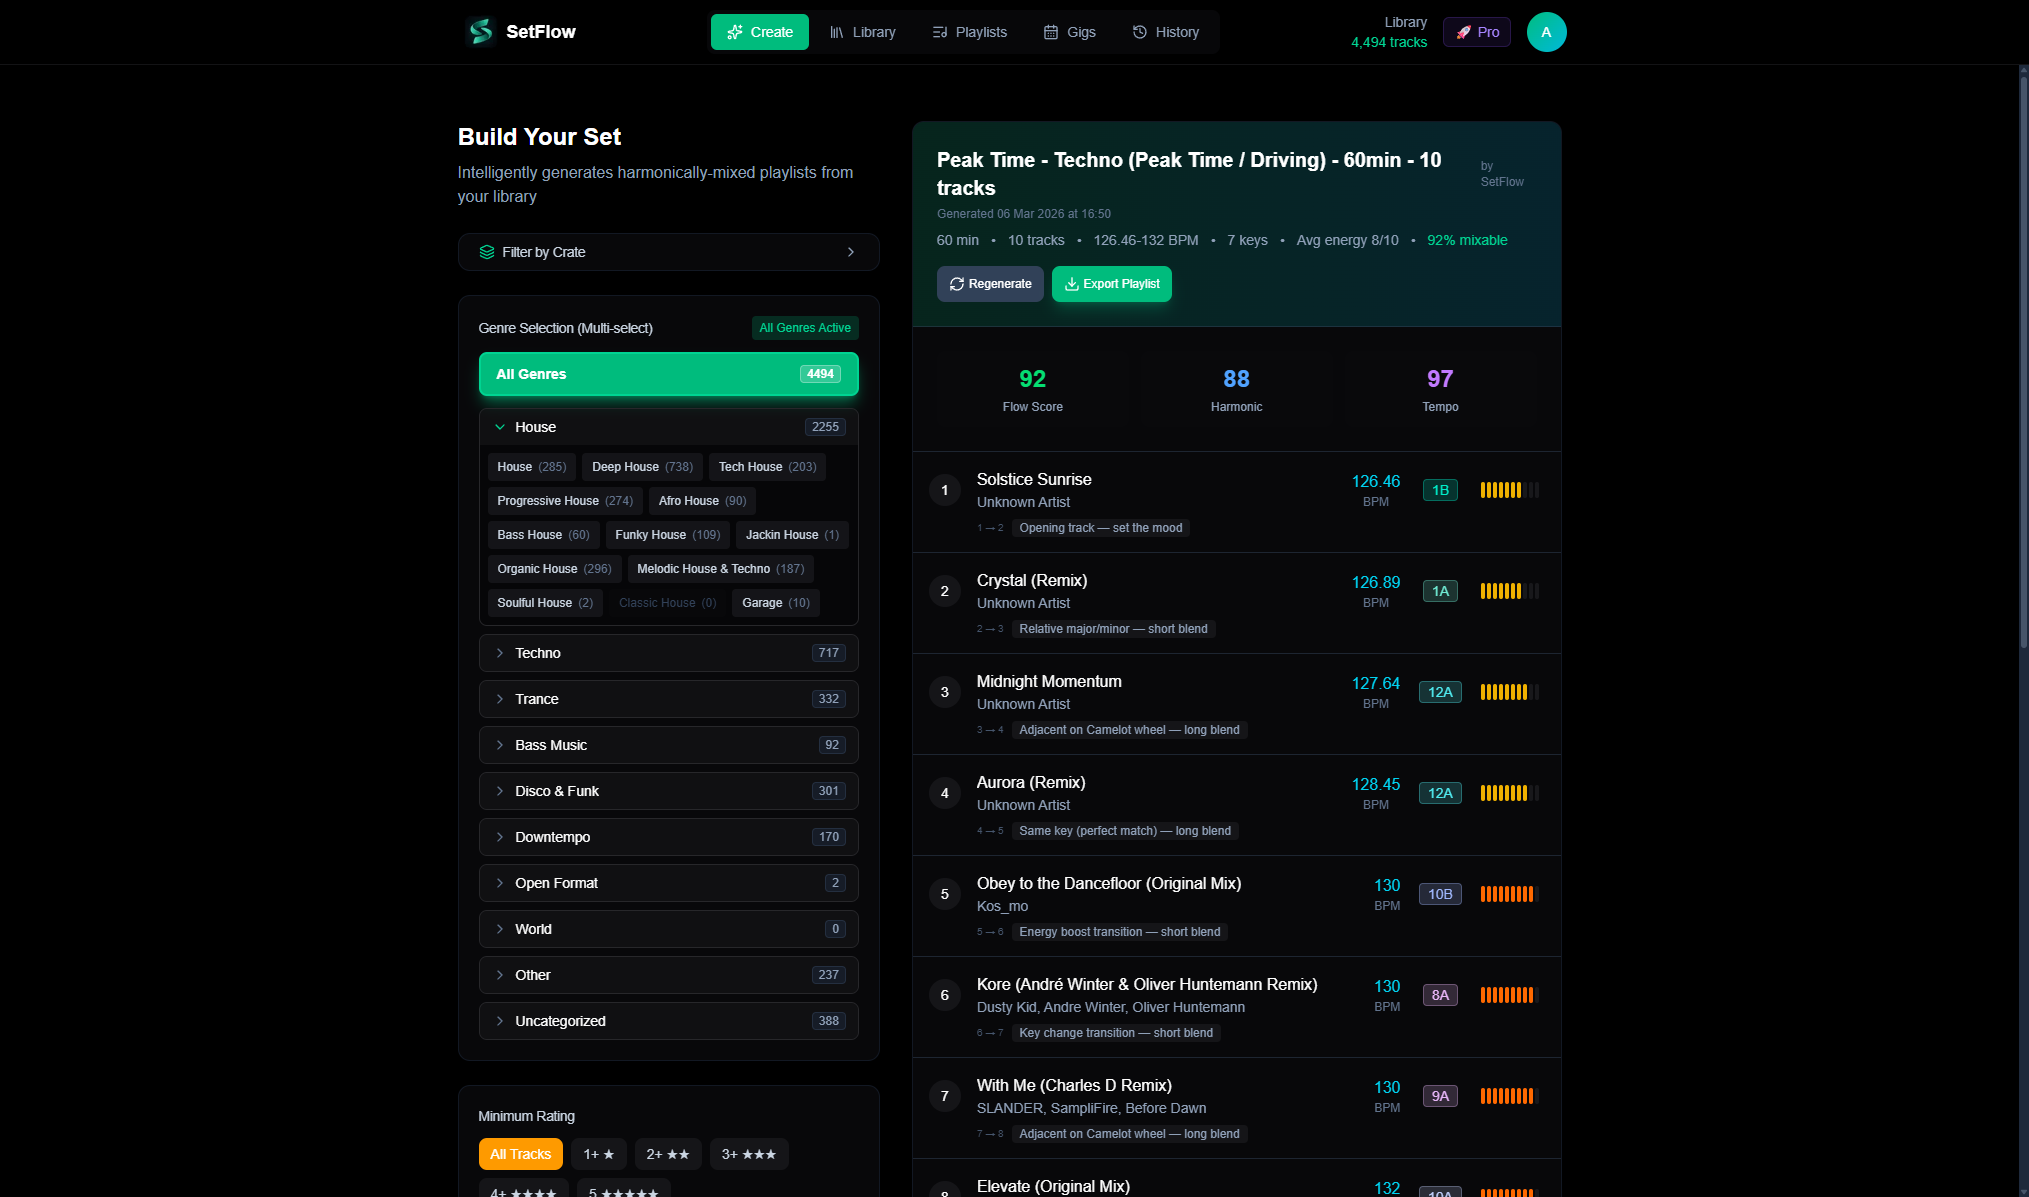2029x1197 pixels.
Task: Regenerate the Peak Time playlist
Action: 990,283
